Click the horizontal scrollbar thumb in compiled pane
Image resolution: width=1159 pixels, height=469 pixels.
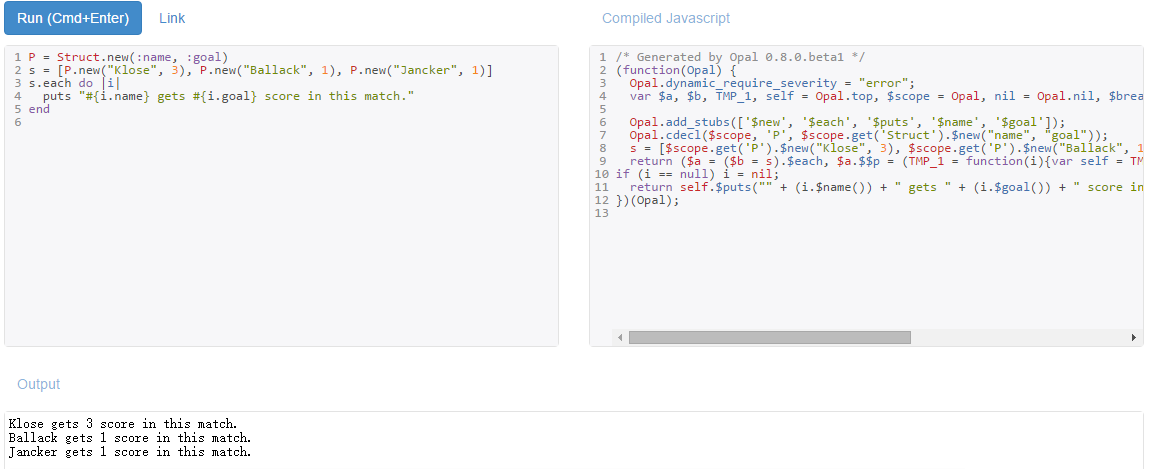click(769, 338)
